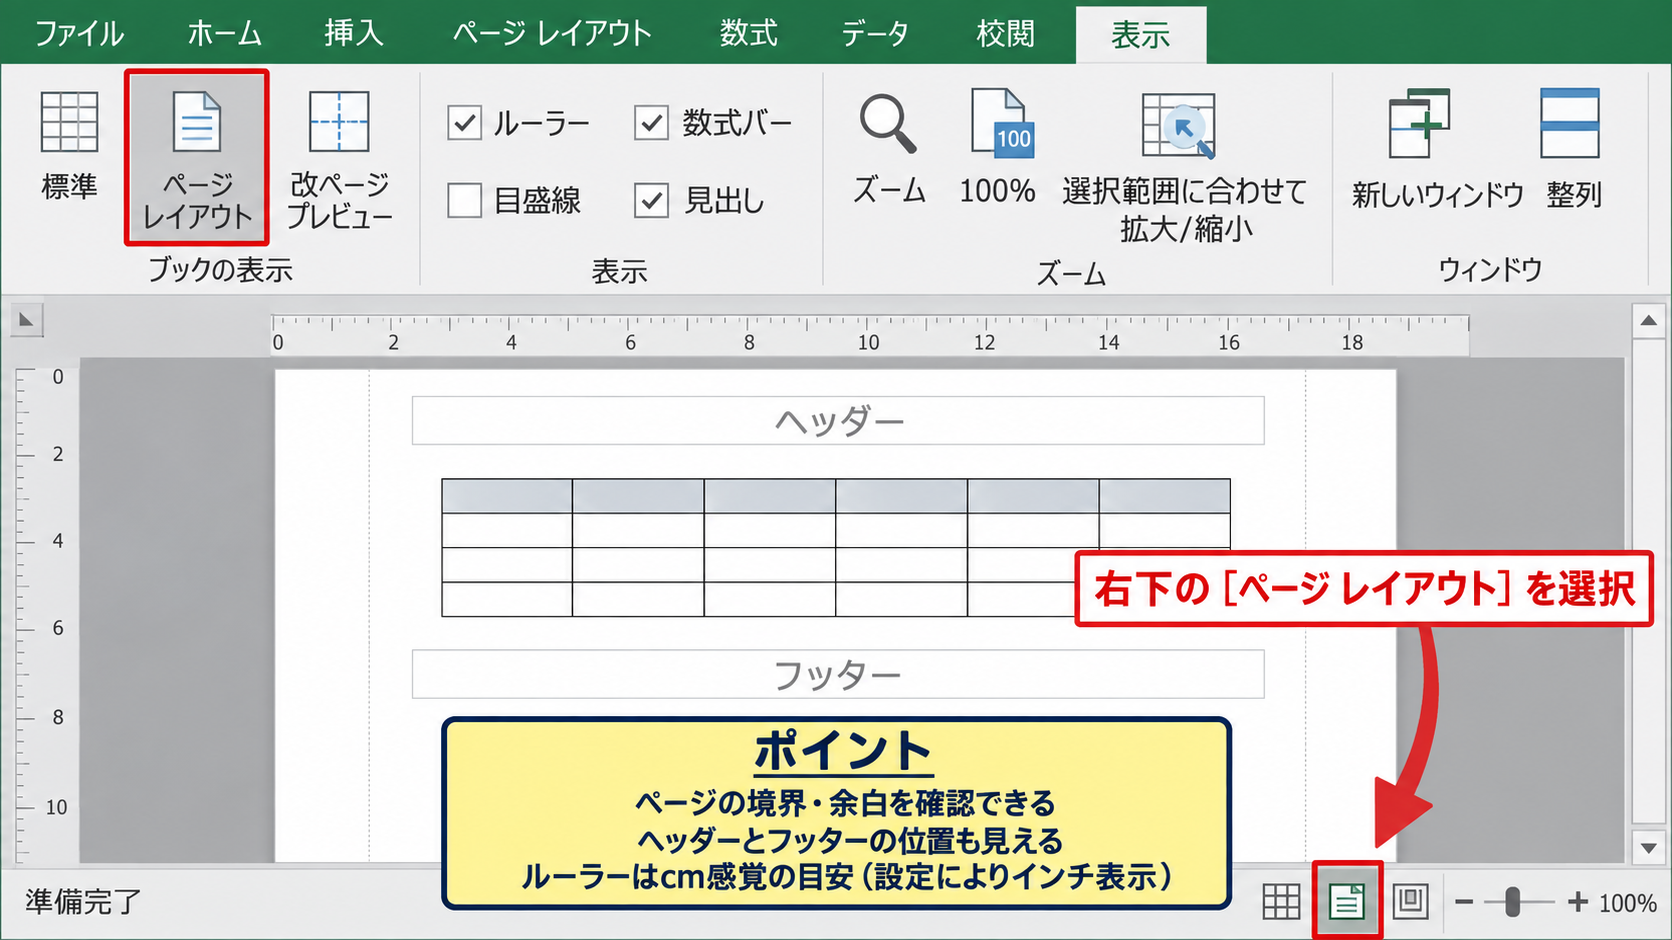The image size is (1672, 940).
Task: Click the vertical scrollbar up arrow
Action: click(1649, 321)
